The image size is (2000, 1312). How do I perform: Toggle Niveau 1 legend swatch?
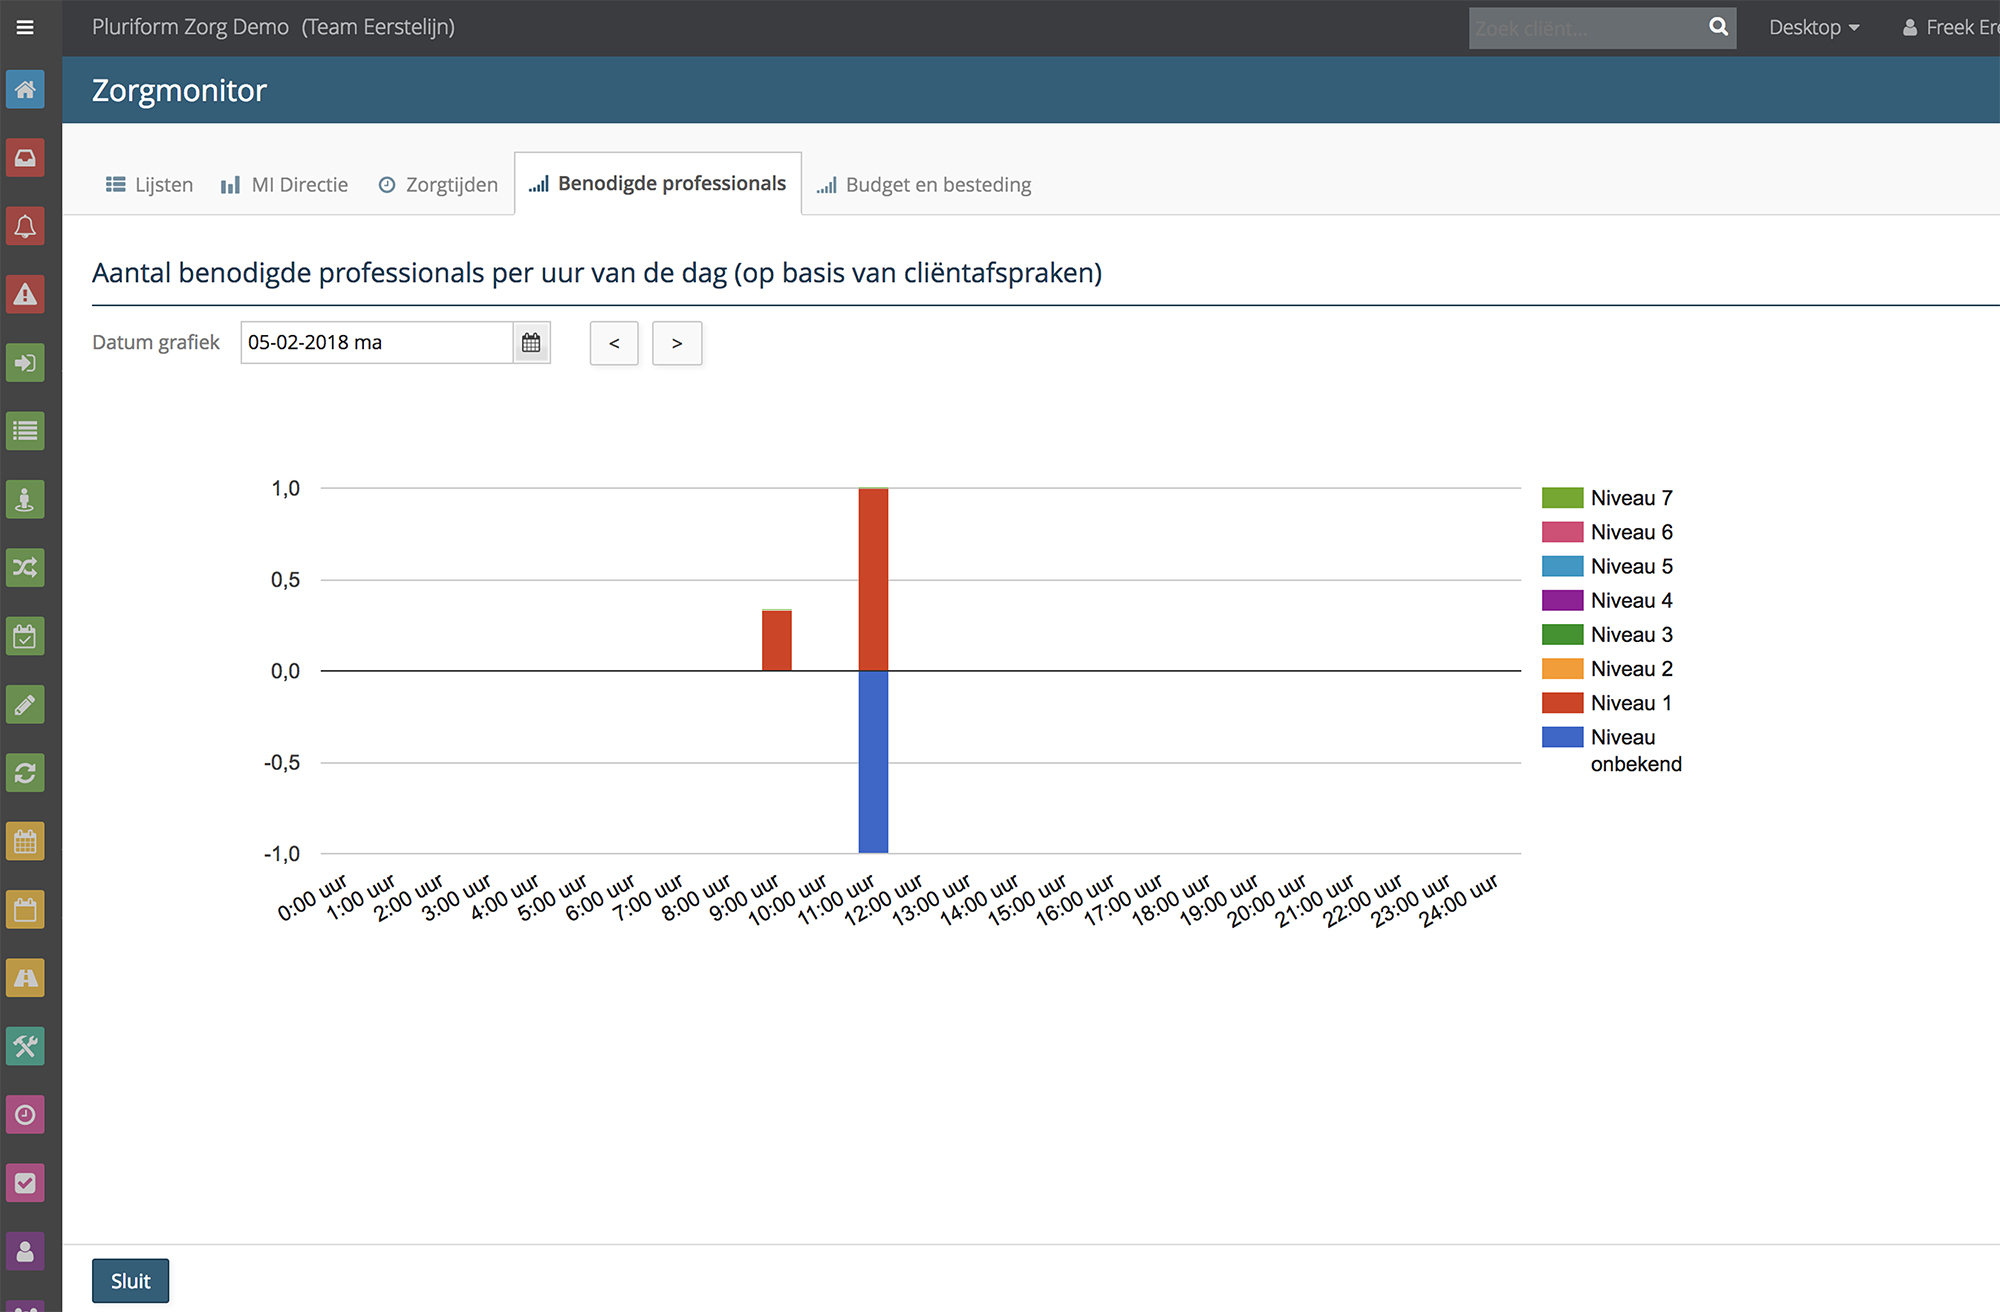(x=1562, y=703)
